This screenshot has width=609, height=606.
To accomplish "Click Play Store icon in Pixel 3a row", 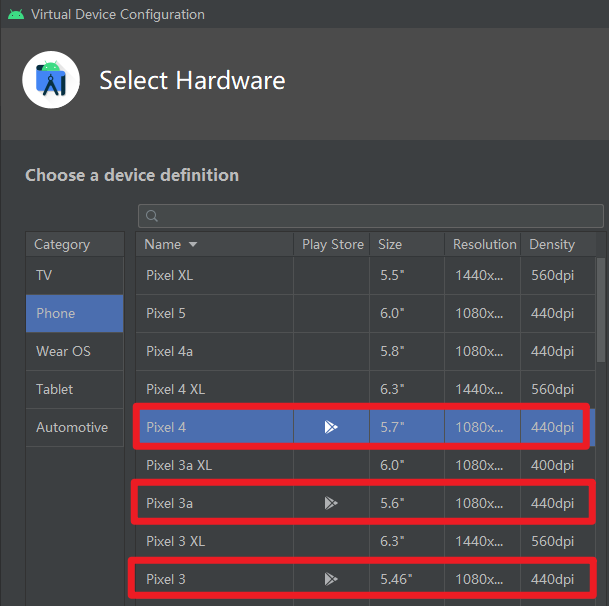I will [331, 503].
